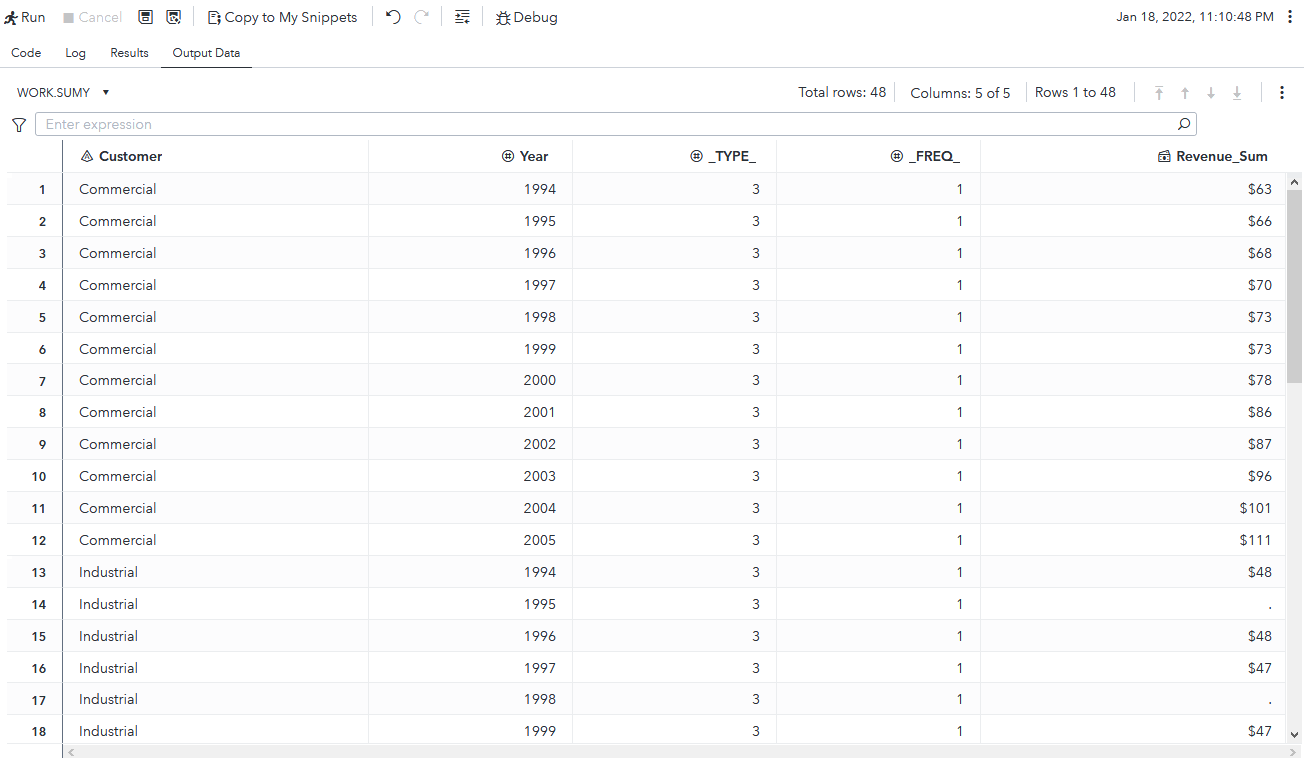Execute the filter expression search
This screenshot has width=1304, height=758.
tap(1184, 123)
